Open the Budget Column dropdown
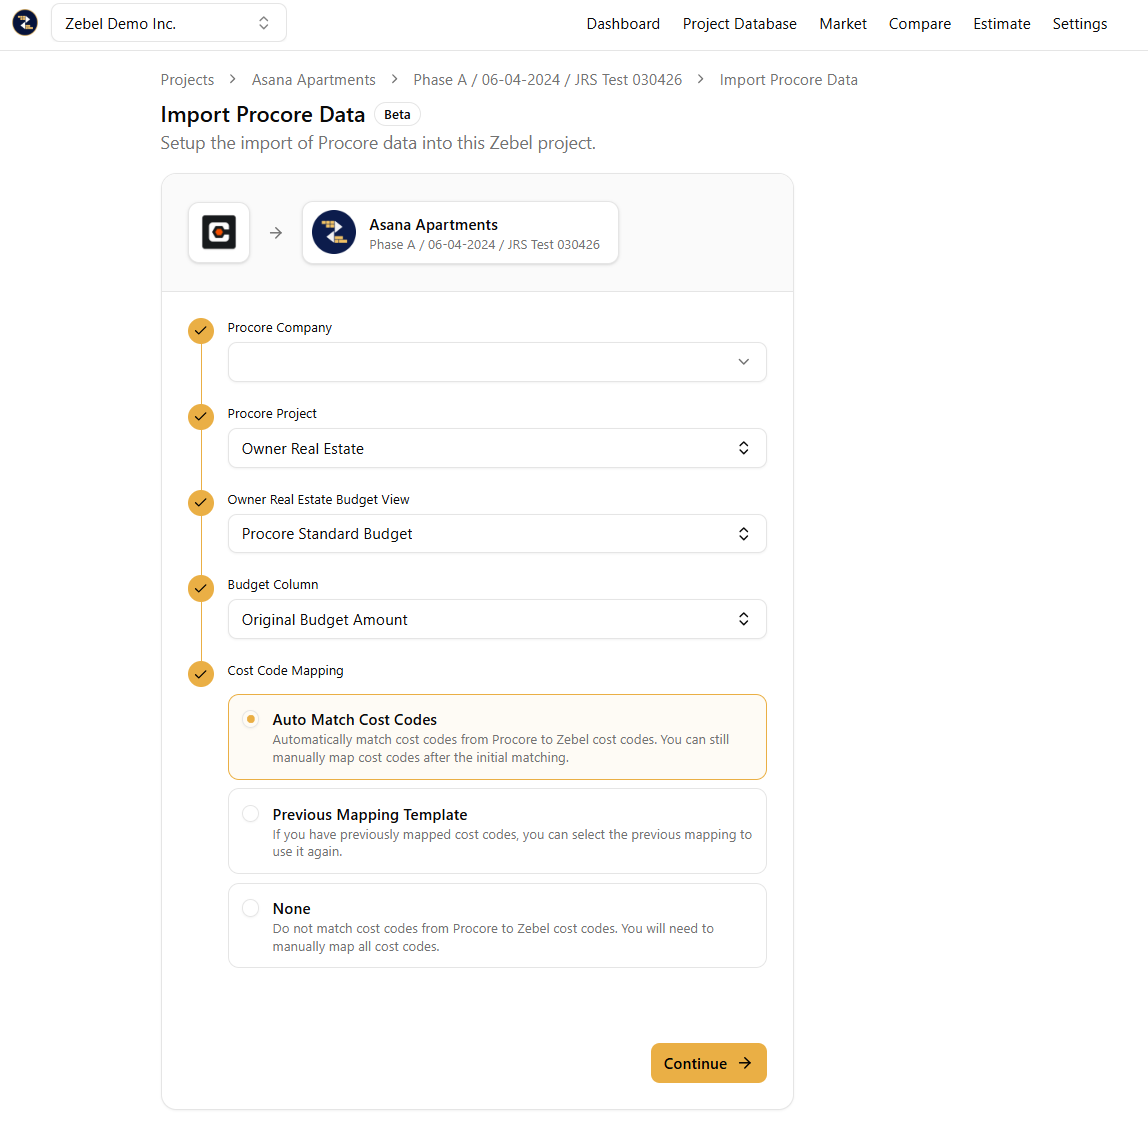Image resolution: width=1148 pixels, height=1128 pixels. [x=497, y=620]
